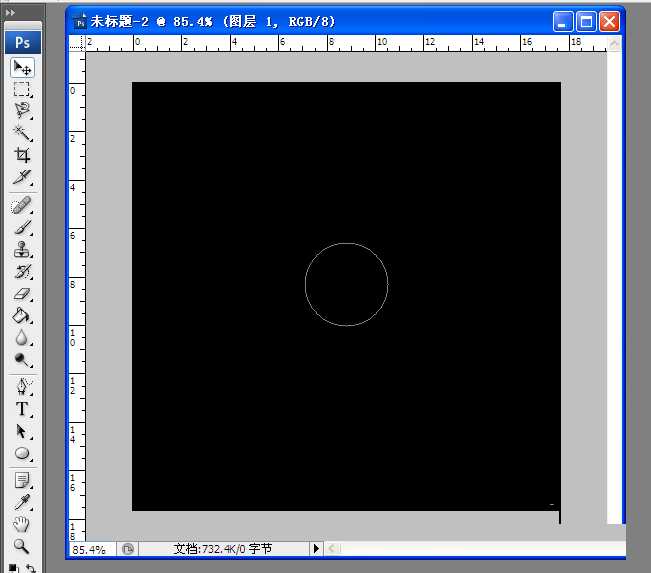Viewport: 651px width, 573px height.
Task: Activate the Magic Wand tool
Action: 21,133
